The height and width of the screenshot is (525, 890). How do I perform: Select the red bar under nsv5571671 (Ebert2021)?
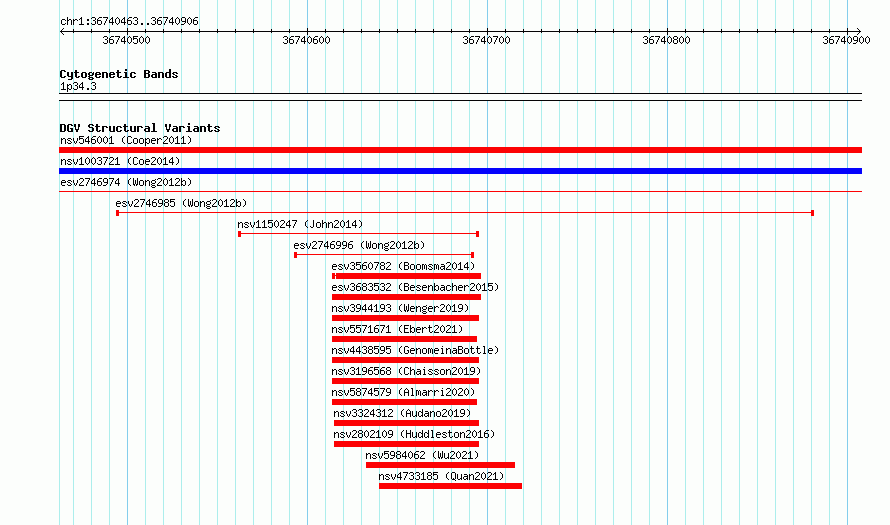(x=404, y=339)
